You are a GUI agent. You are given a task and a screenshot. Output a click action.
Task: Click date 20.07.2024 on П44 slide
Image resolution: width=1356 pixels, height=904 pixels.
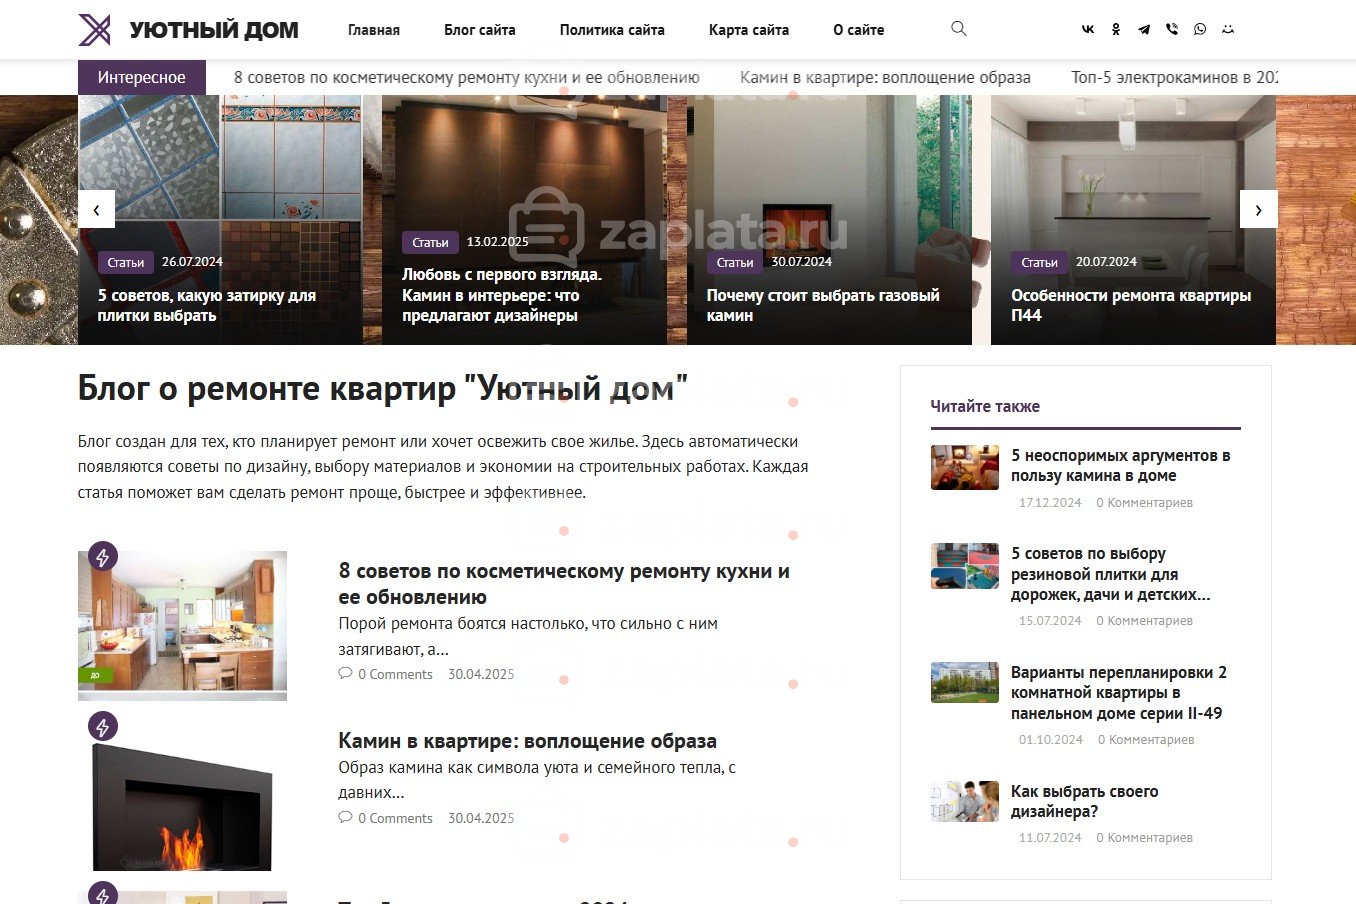tap(1106, 262)
